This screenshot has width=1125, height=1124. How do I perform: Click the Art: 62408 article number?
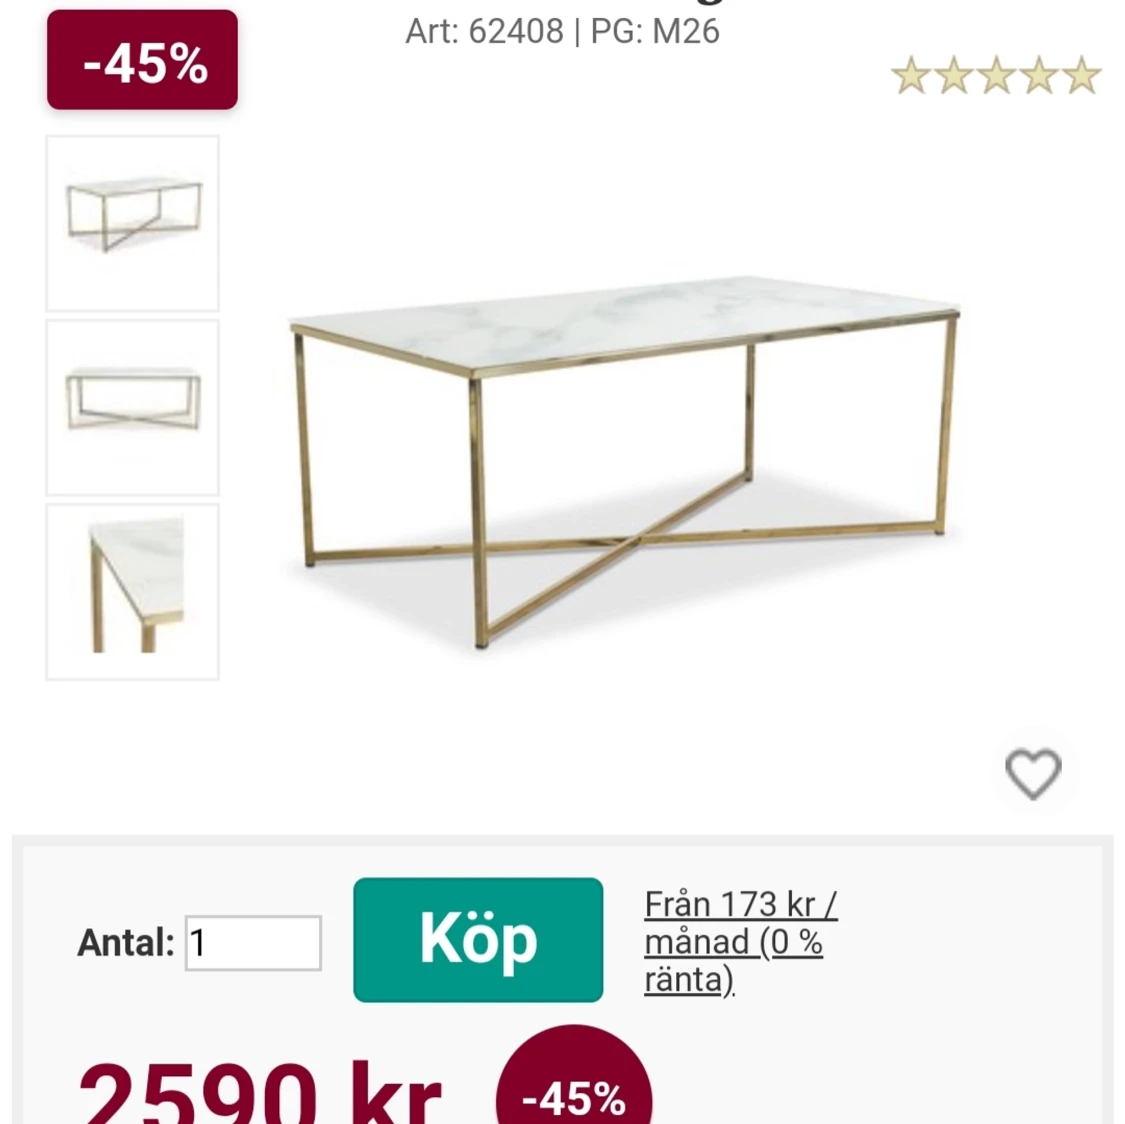(484, 32)
